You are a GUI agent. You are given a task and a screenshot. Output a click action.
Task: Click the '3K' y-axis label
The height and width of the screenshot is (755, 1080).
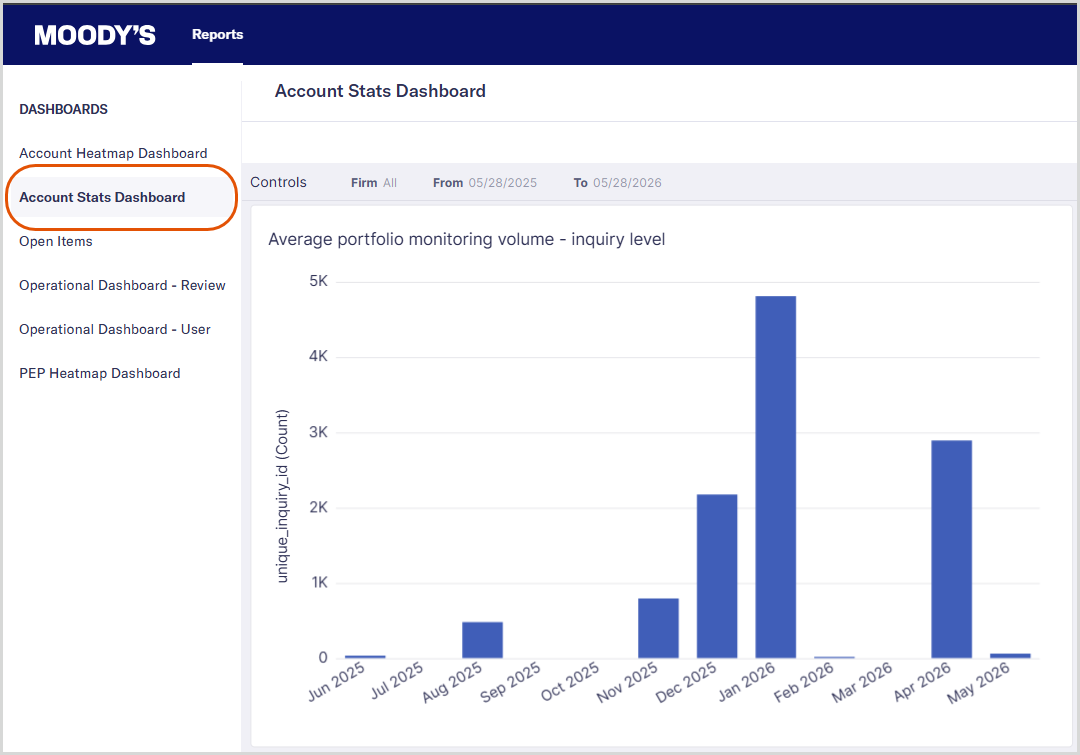(x=318, y=432)
